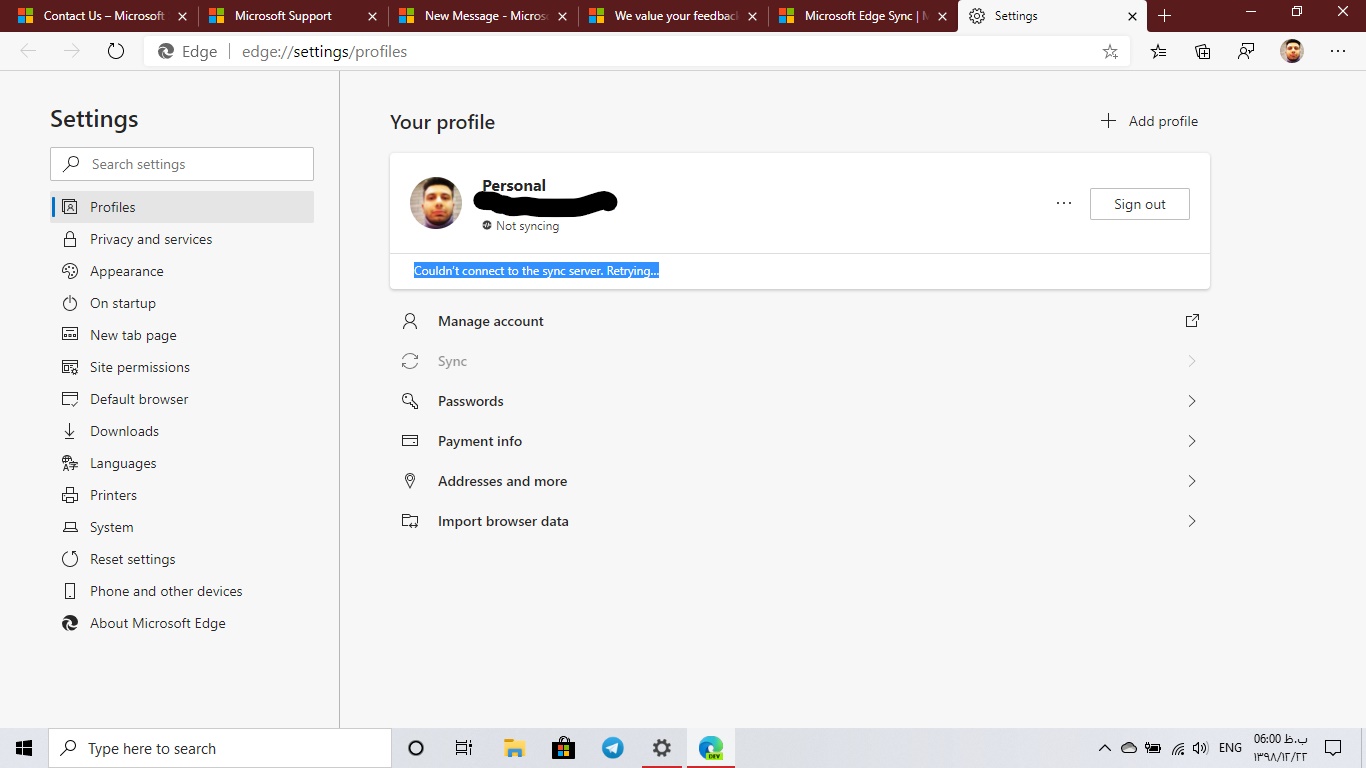1366x768 pixels.
Task: Open Cortana circle on taskbar
Action: tap(416, 748)
